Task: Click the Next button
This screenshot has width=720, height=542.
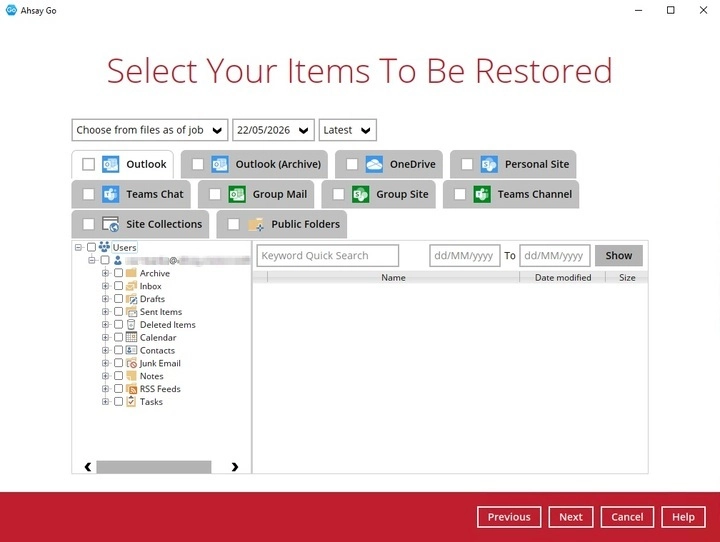Action: tap(571, 517)
